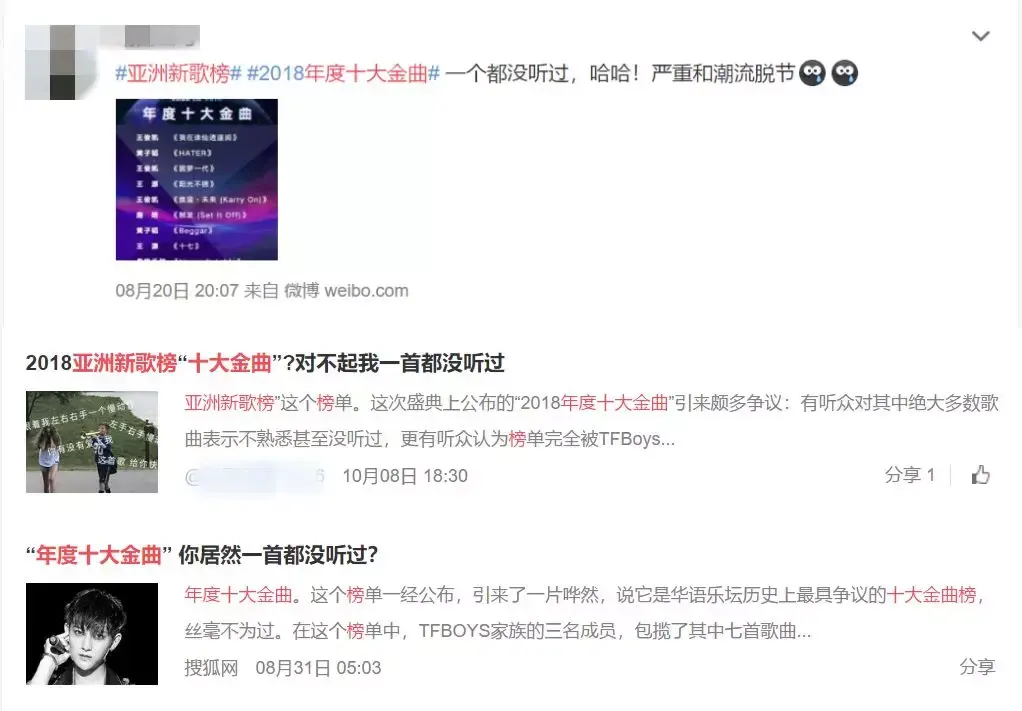Open article 2018亚洲新歌榜"十大金曲" headline

[265, 363]
